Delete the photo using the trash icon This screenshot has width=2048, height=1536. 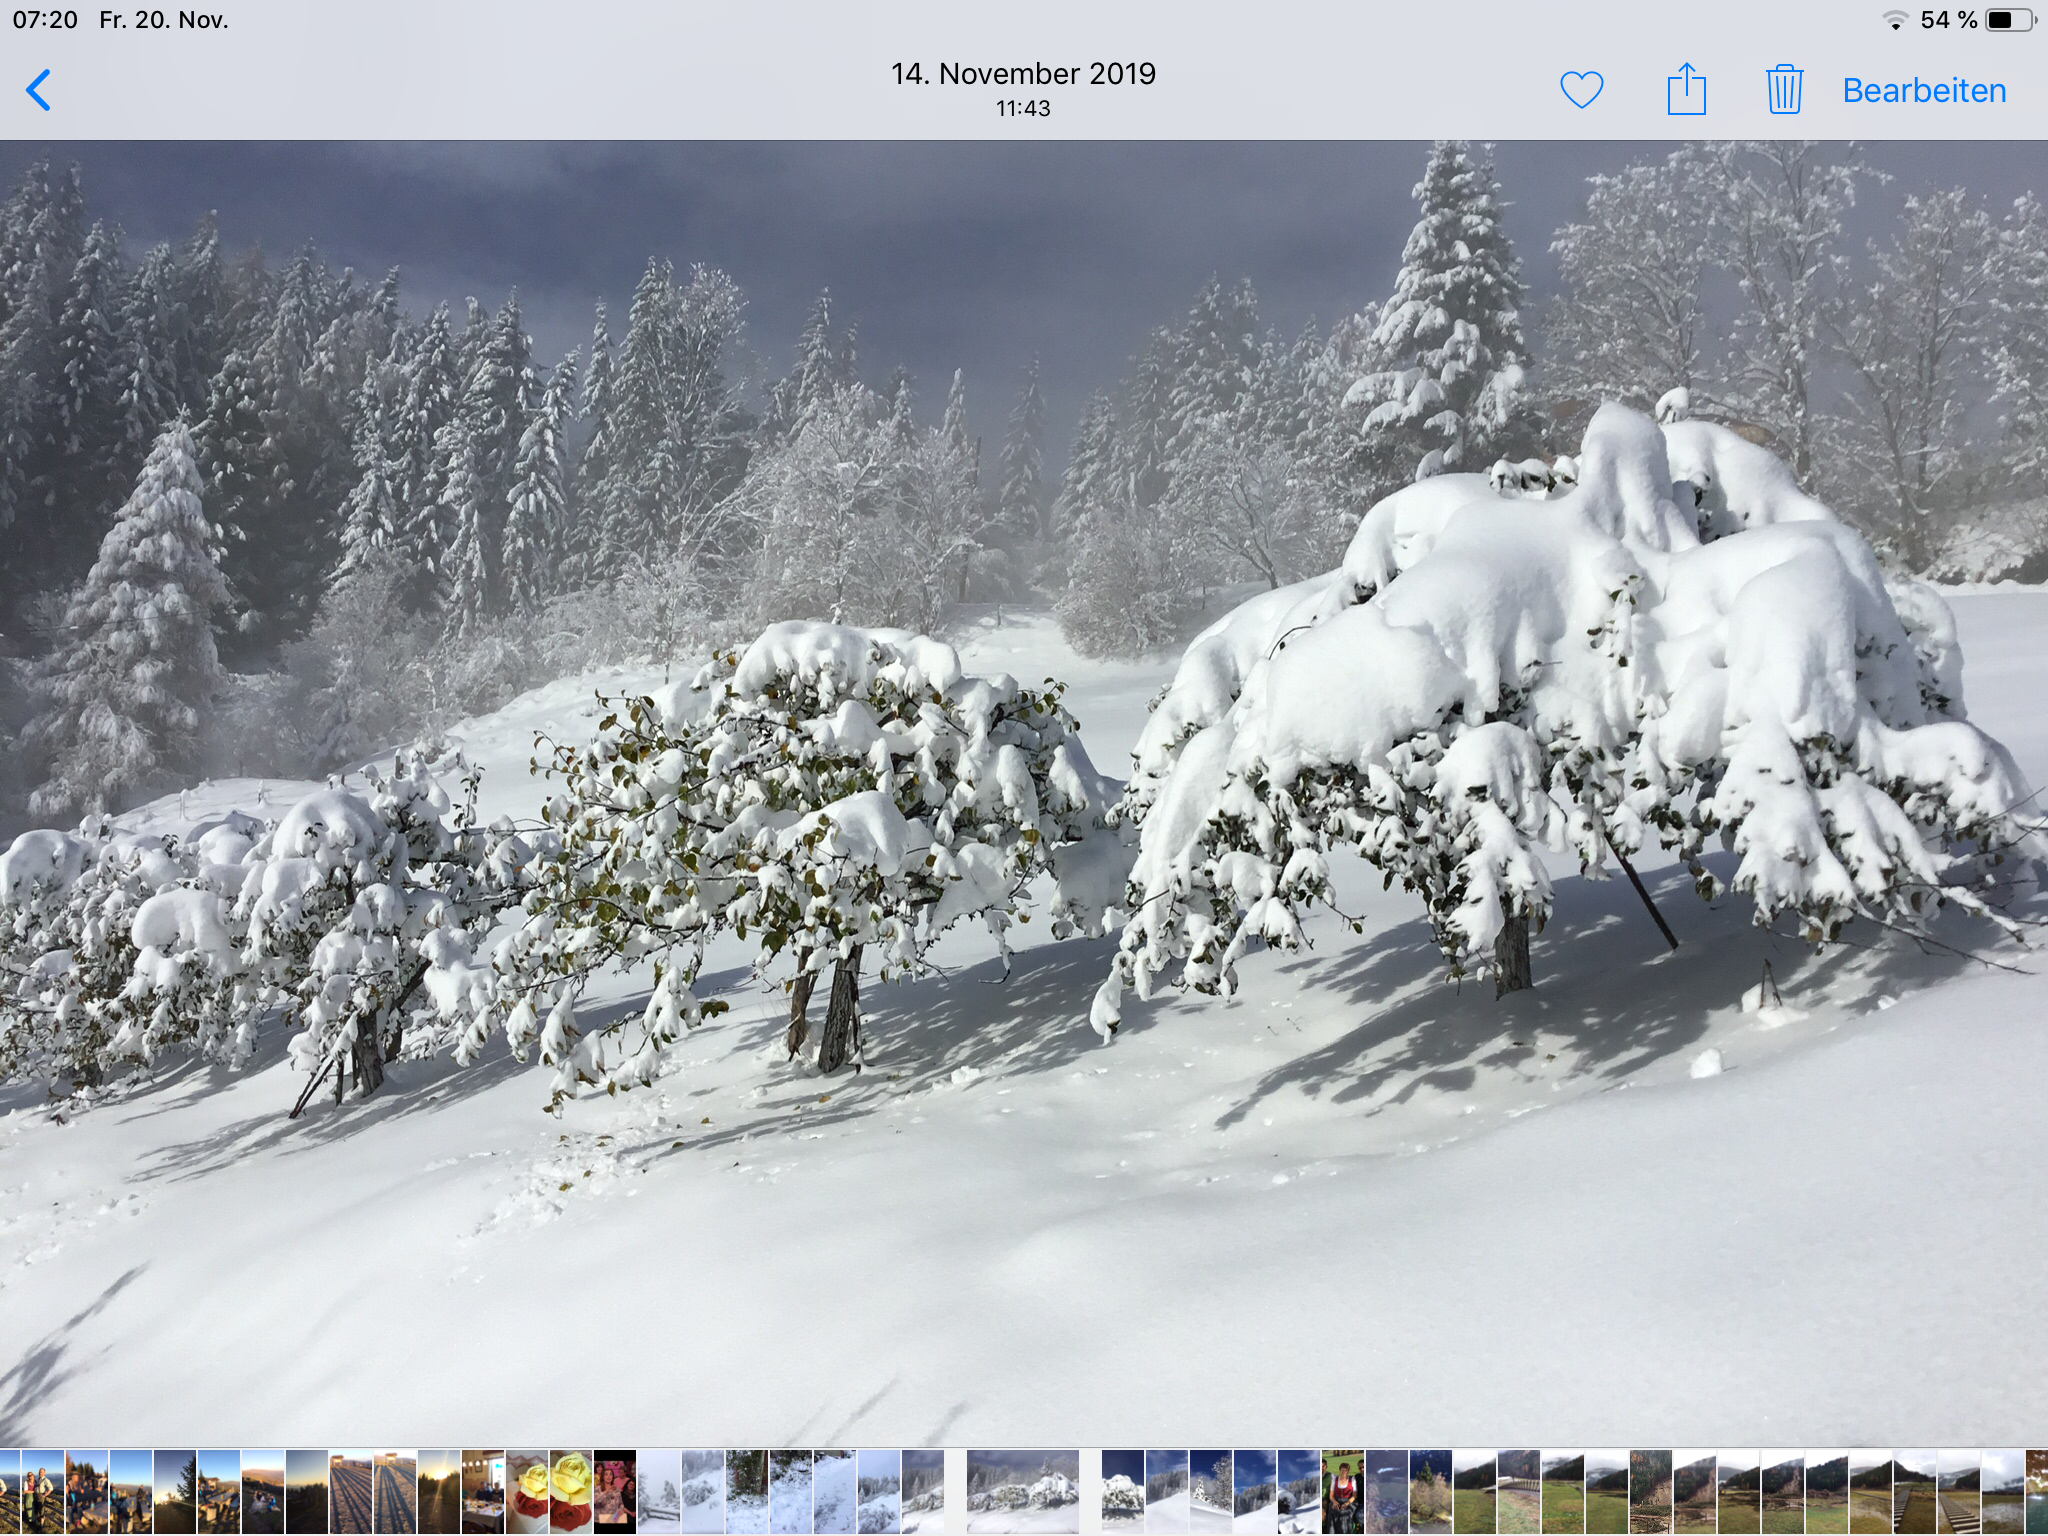[1784, 89]
